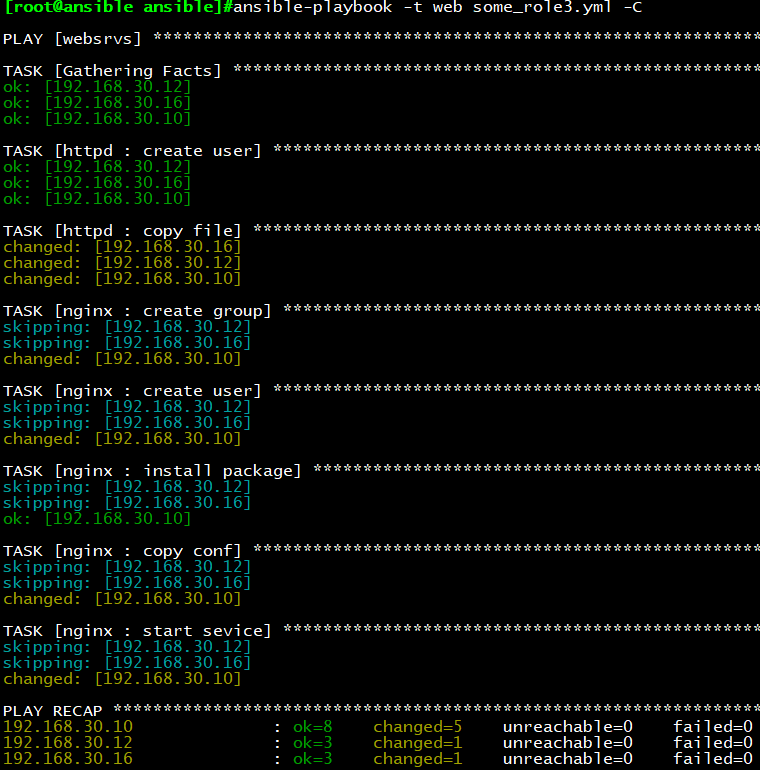
Task: Click ok=3 in the 192.168.30.12 recap row
Action: point(313,742)
